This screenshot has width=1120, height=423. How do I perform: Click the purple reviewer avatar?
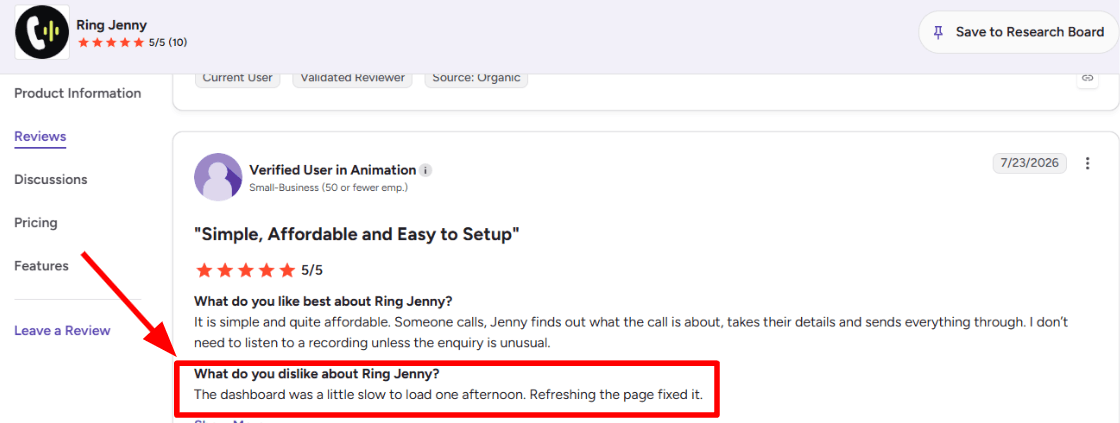218,176
